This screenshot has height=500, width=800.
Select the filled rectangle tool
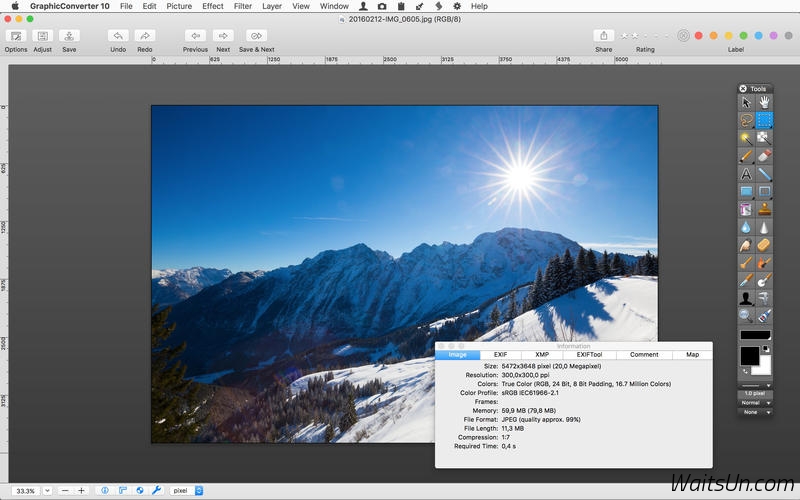tap(746, 192)
